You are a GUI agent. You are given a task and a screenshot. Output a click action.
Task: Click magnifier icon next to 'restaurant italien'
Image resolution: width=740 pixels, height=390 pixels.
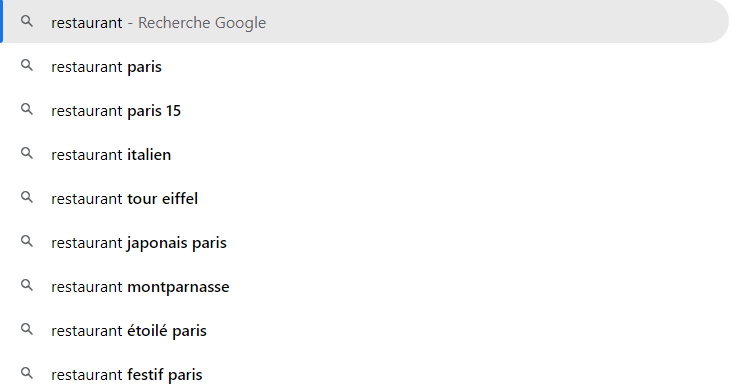[27, 153]
